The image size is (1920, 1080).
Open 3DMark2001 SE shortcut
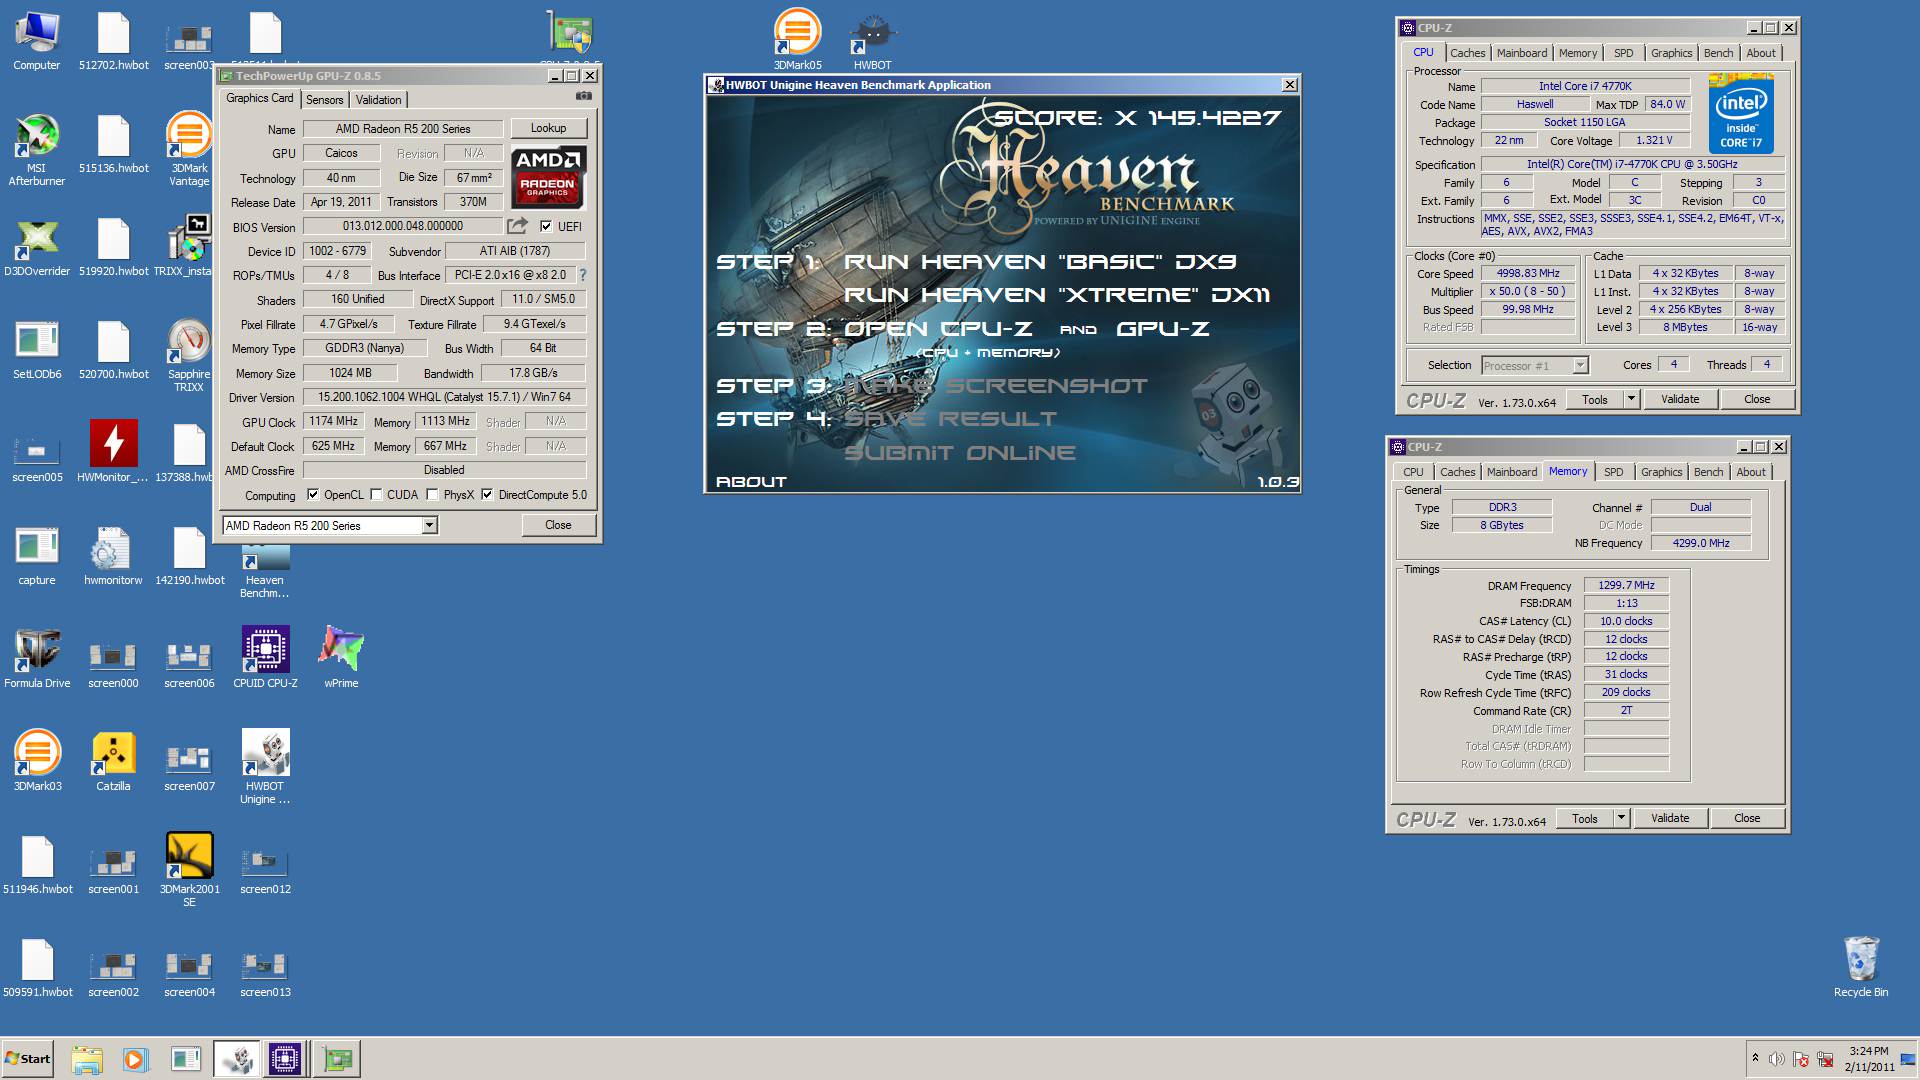[189, 870]
